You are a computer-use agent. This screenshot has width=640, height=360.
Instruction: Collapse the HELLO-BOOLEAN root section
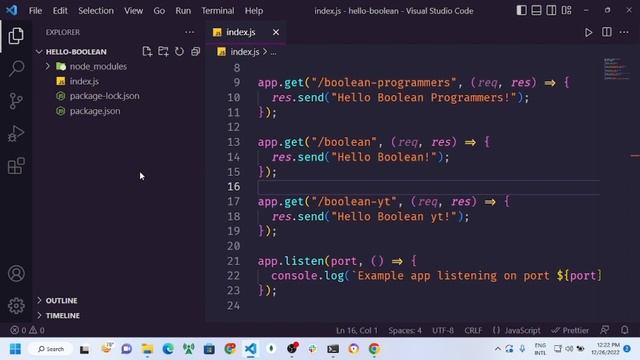click(x=39, y=52)
